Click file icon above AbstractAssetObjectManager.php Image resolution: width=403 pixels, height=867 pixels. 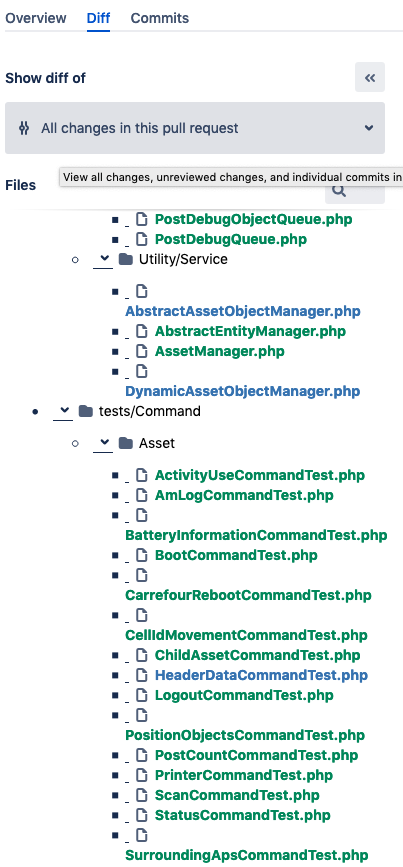[x=142, y=291]
